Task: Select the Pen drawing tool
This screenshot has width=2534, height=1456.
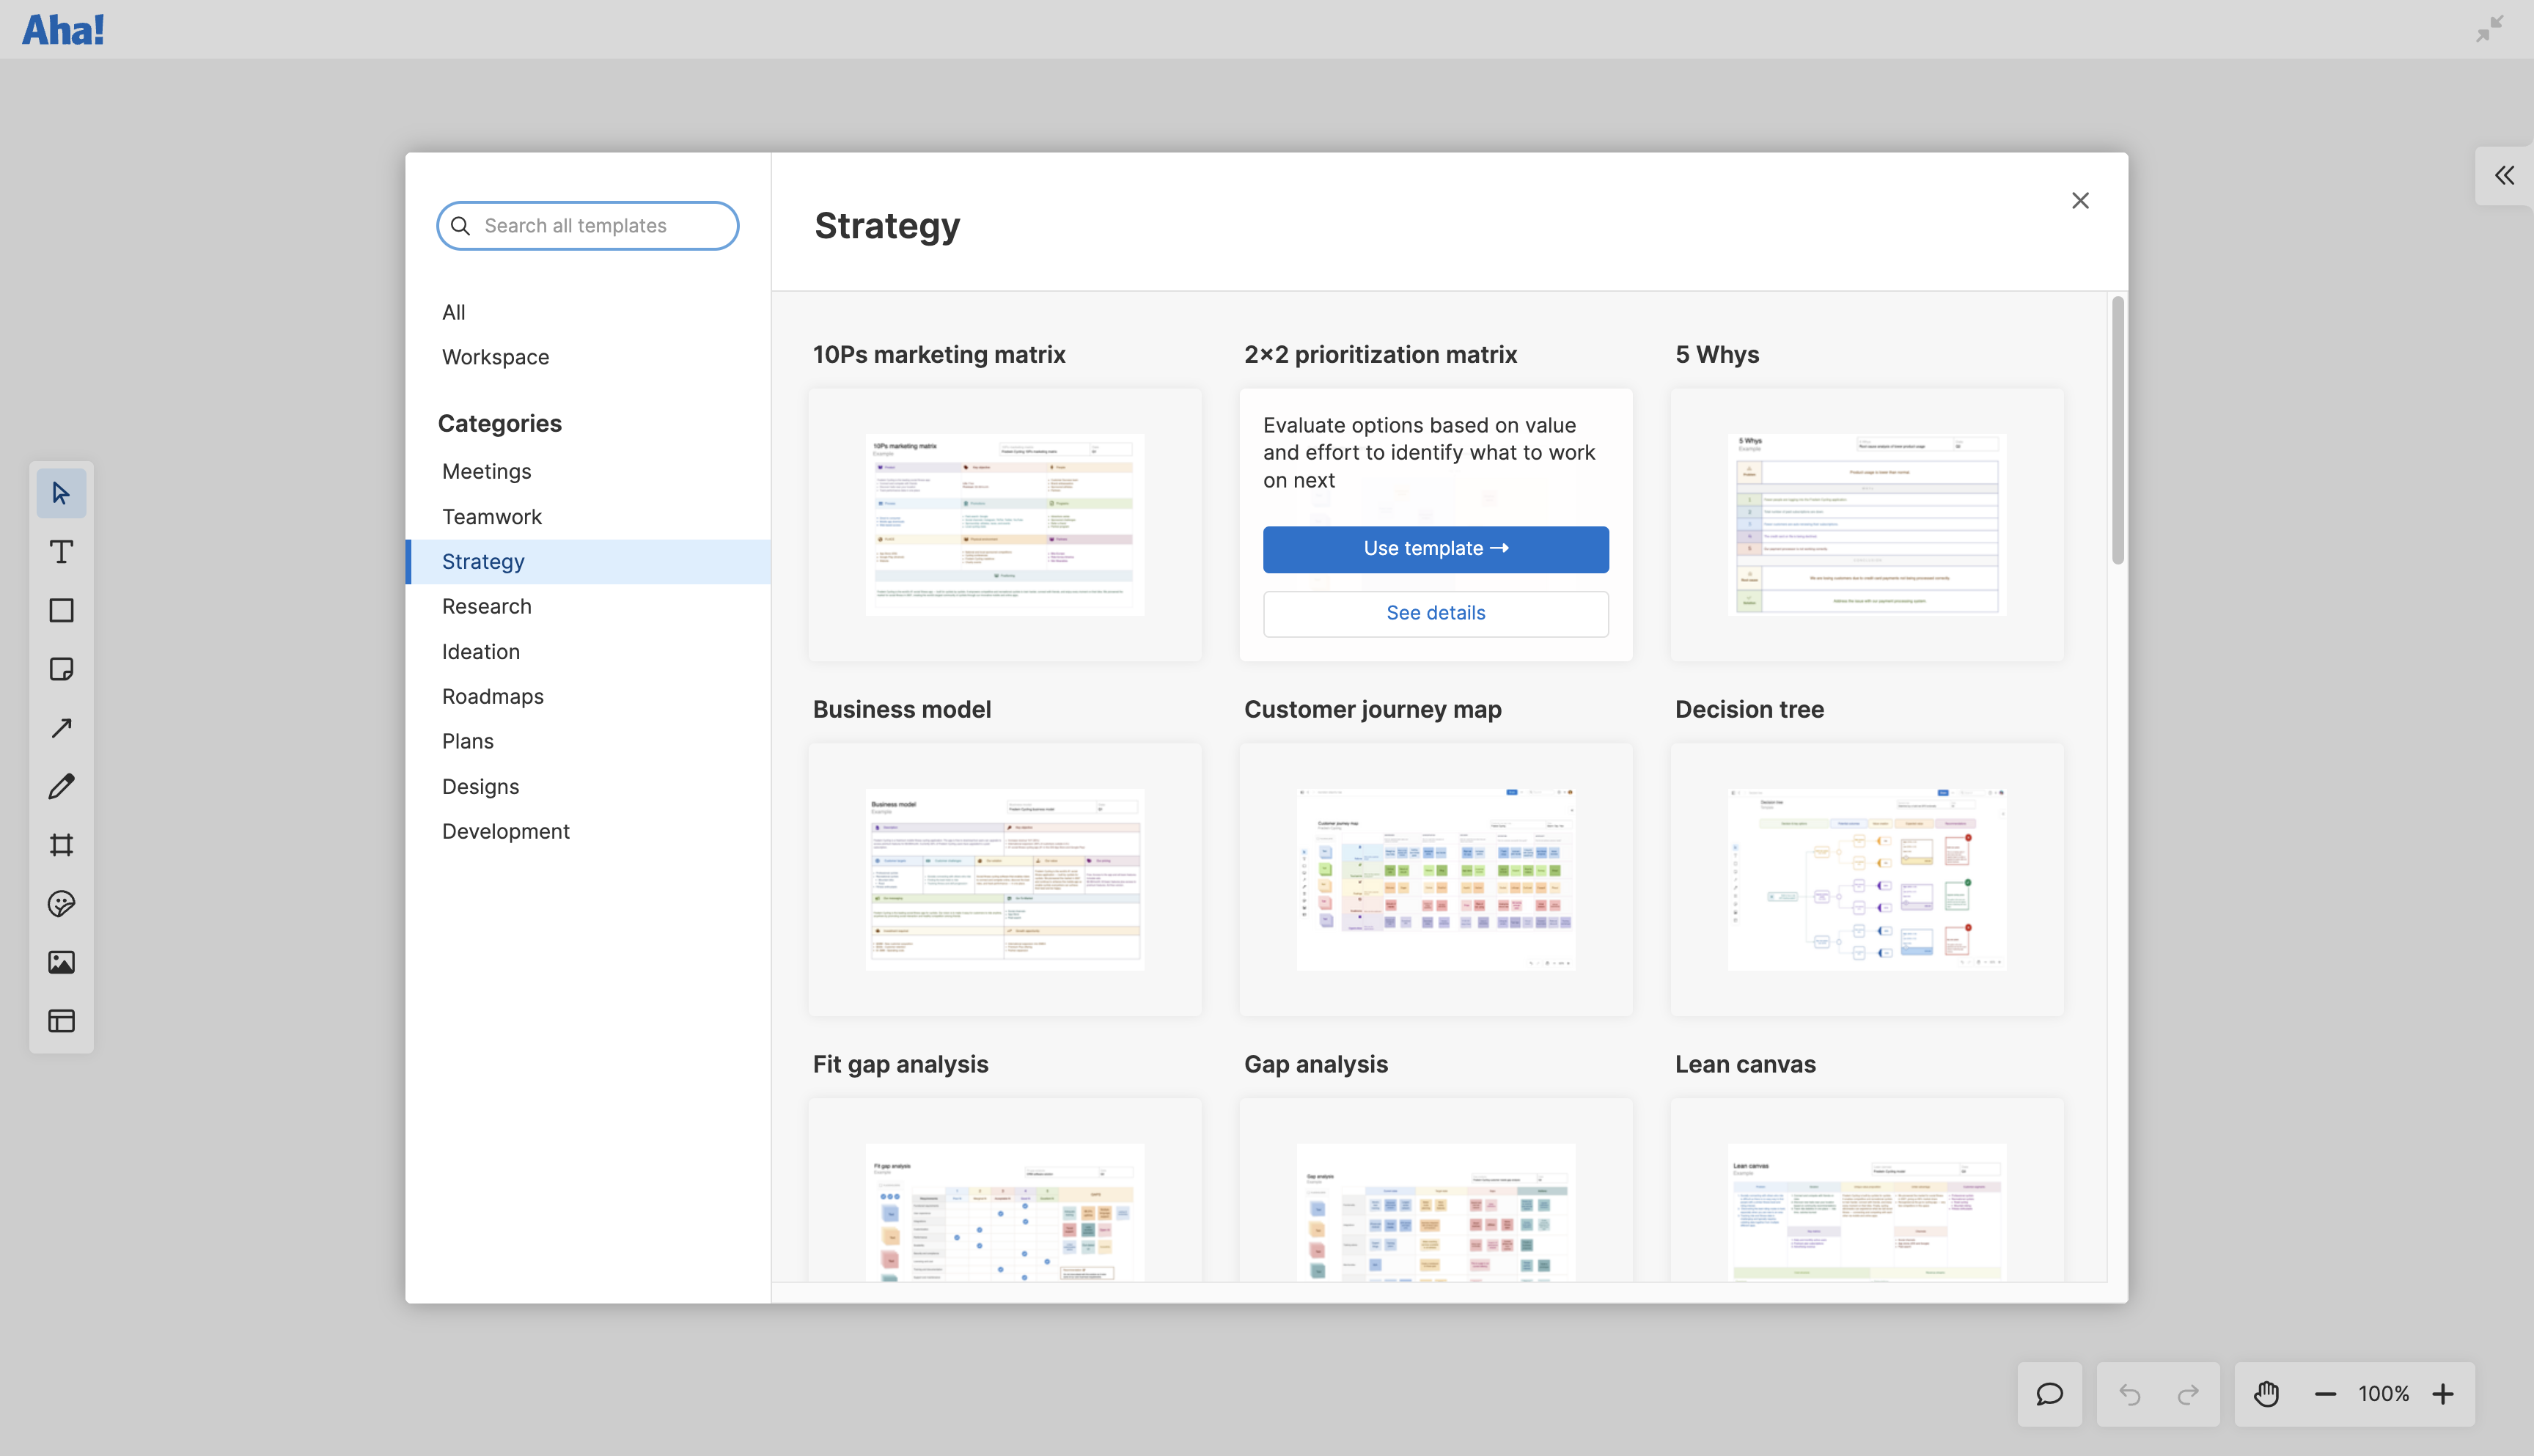Action: [x=61, y=786]
